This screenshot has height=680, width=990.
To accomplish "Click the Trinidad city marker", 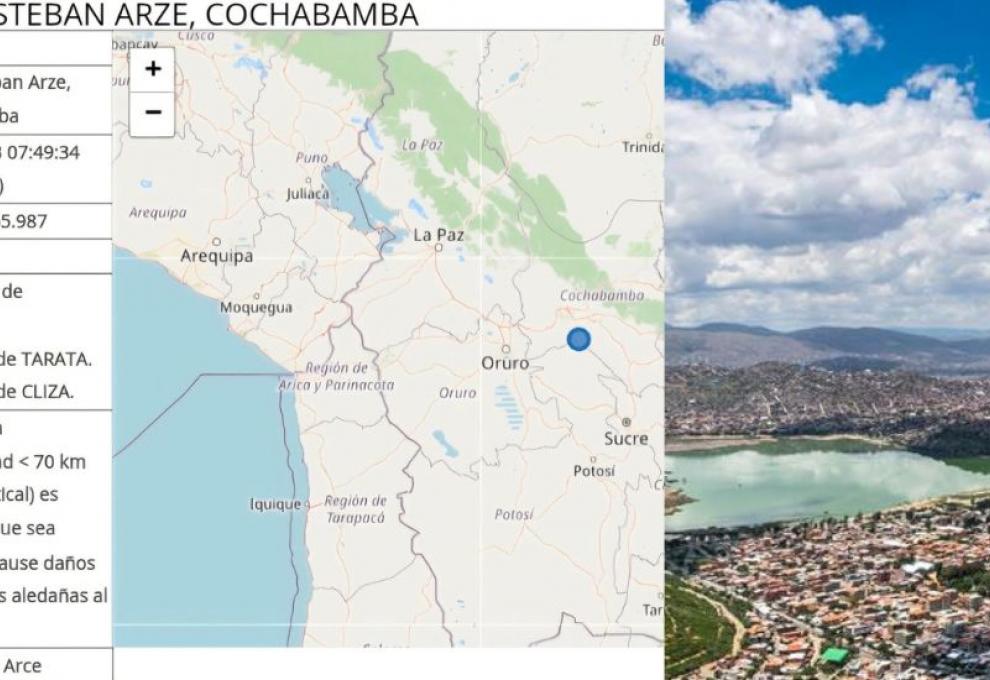I will point(649,136).
